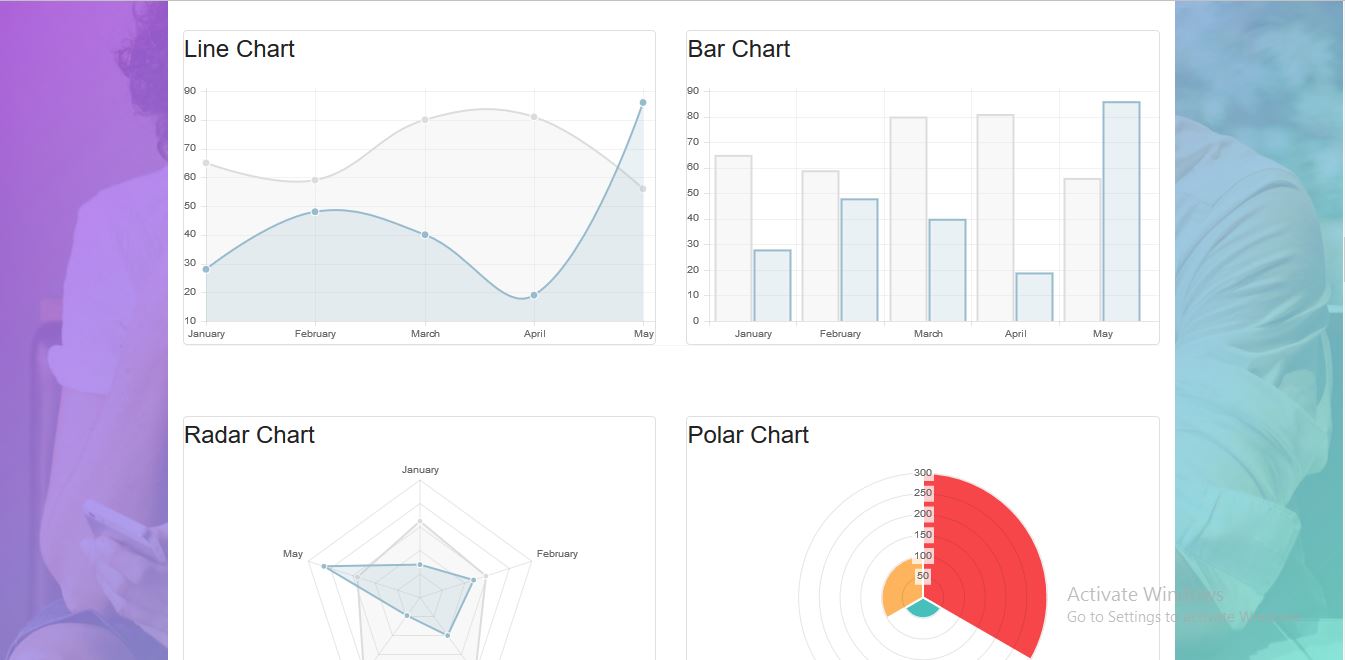1345x660 pixels.
Task: Click the Bar Chart heading
Action: click(x=739, y=49)
